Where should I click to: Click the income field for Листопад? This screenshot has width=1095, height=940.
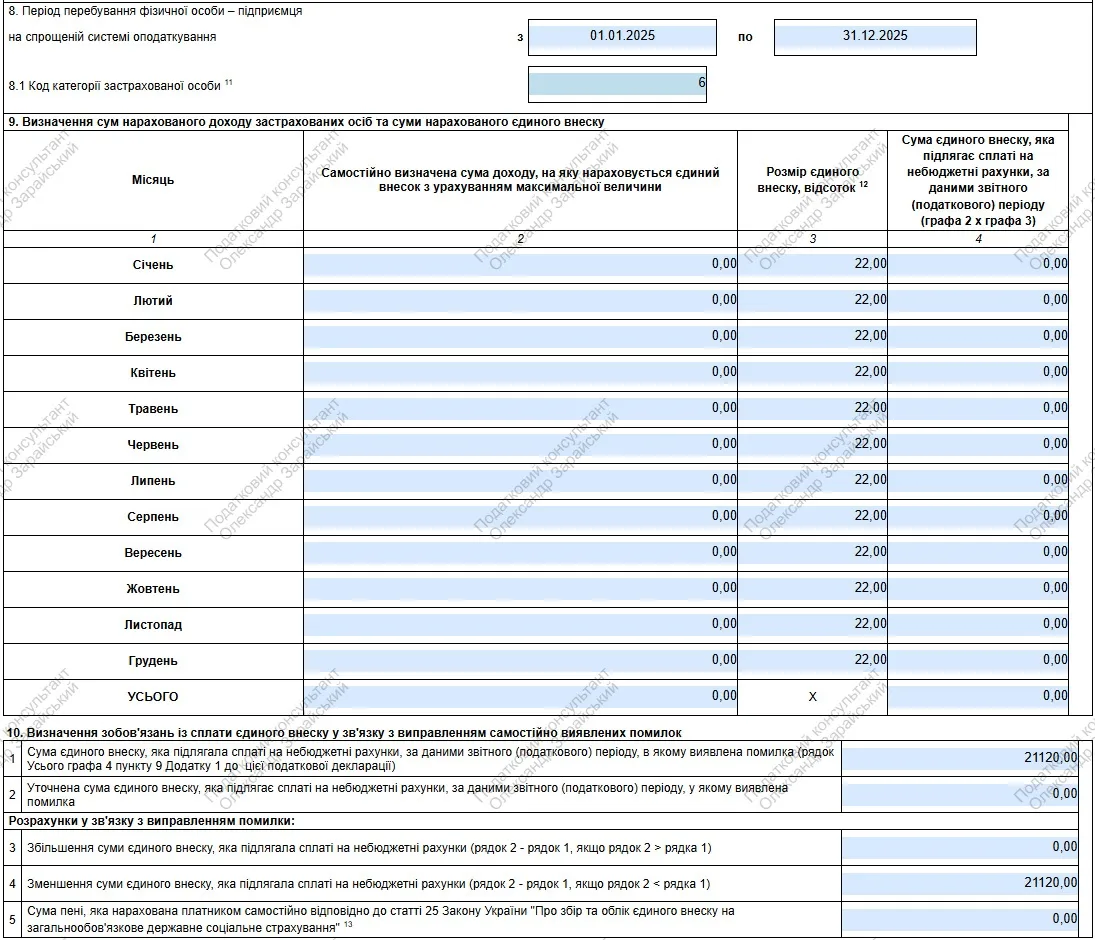pyautogui.click(x=520, y=624)
